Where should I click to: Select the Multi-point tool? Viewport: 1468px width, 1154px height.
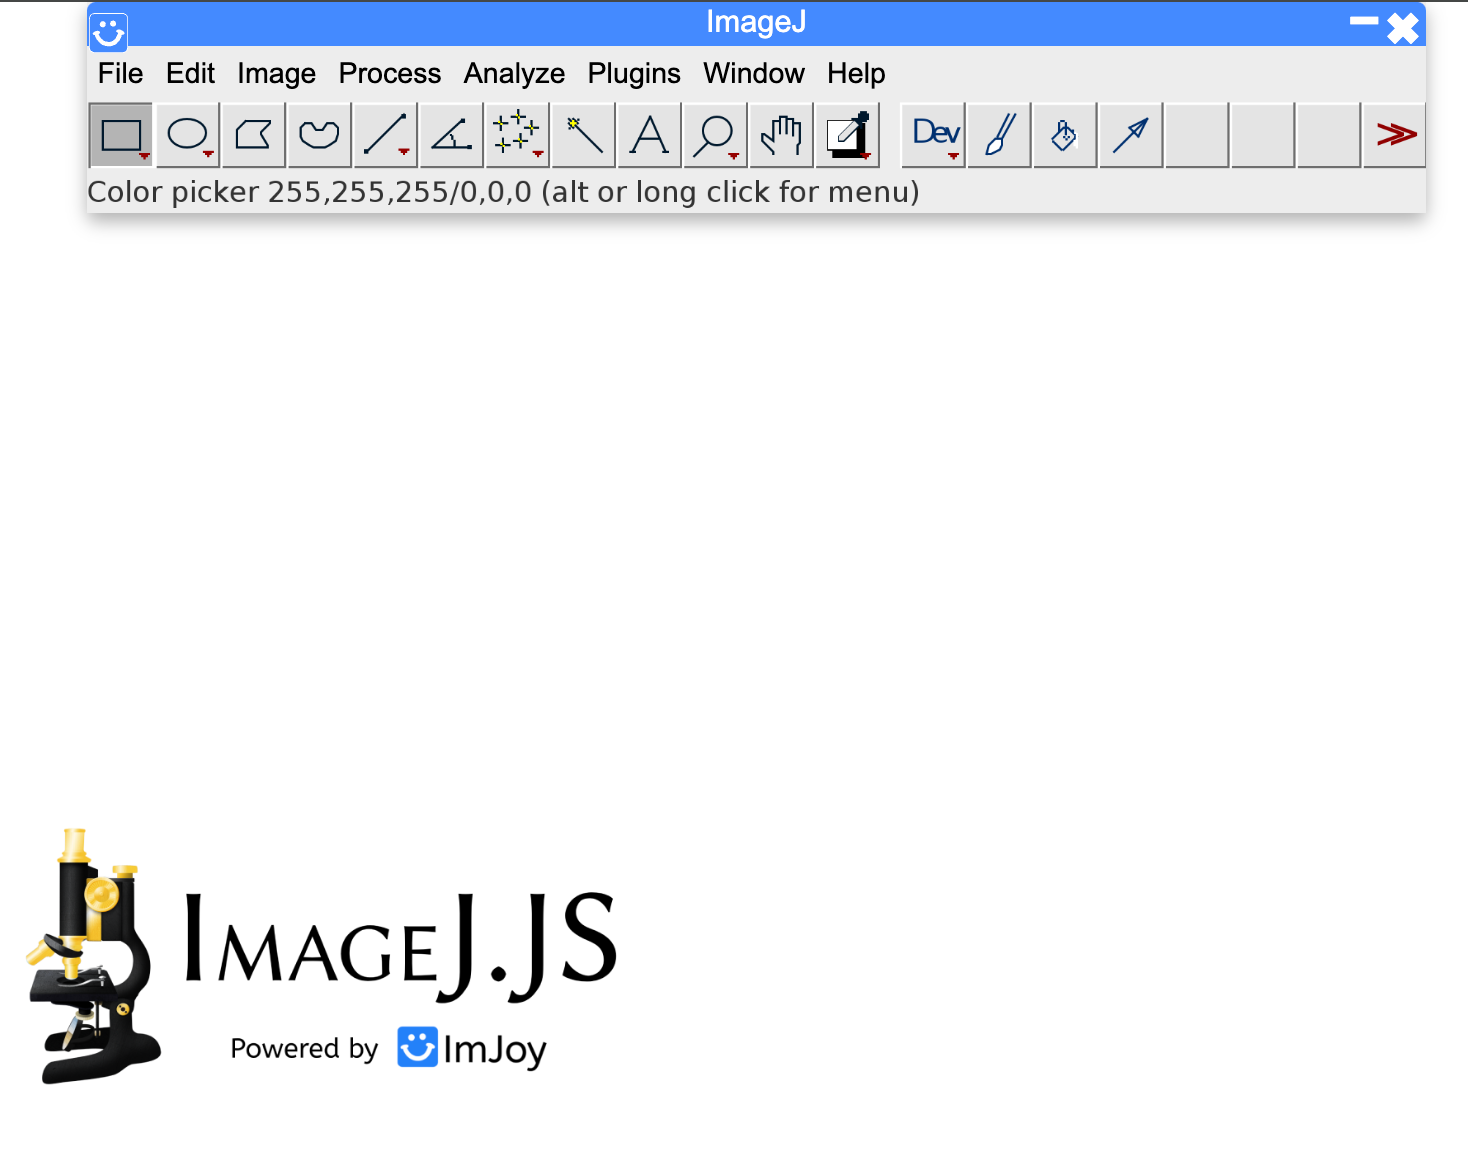pyautogui.click(x=517, y=135)
